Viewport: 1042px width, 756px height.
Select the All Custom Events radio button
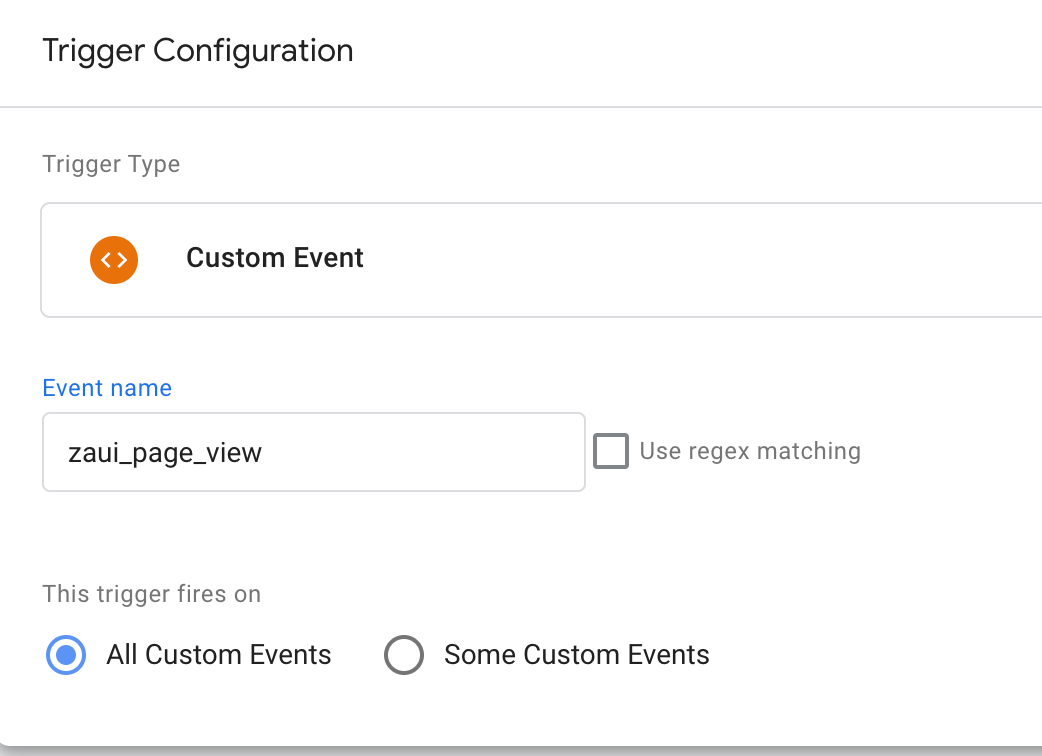(65, 655)
